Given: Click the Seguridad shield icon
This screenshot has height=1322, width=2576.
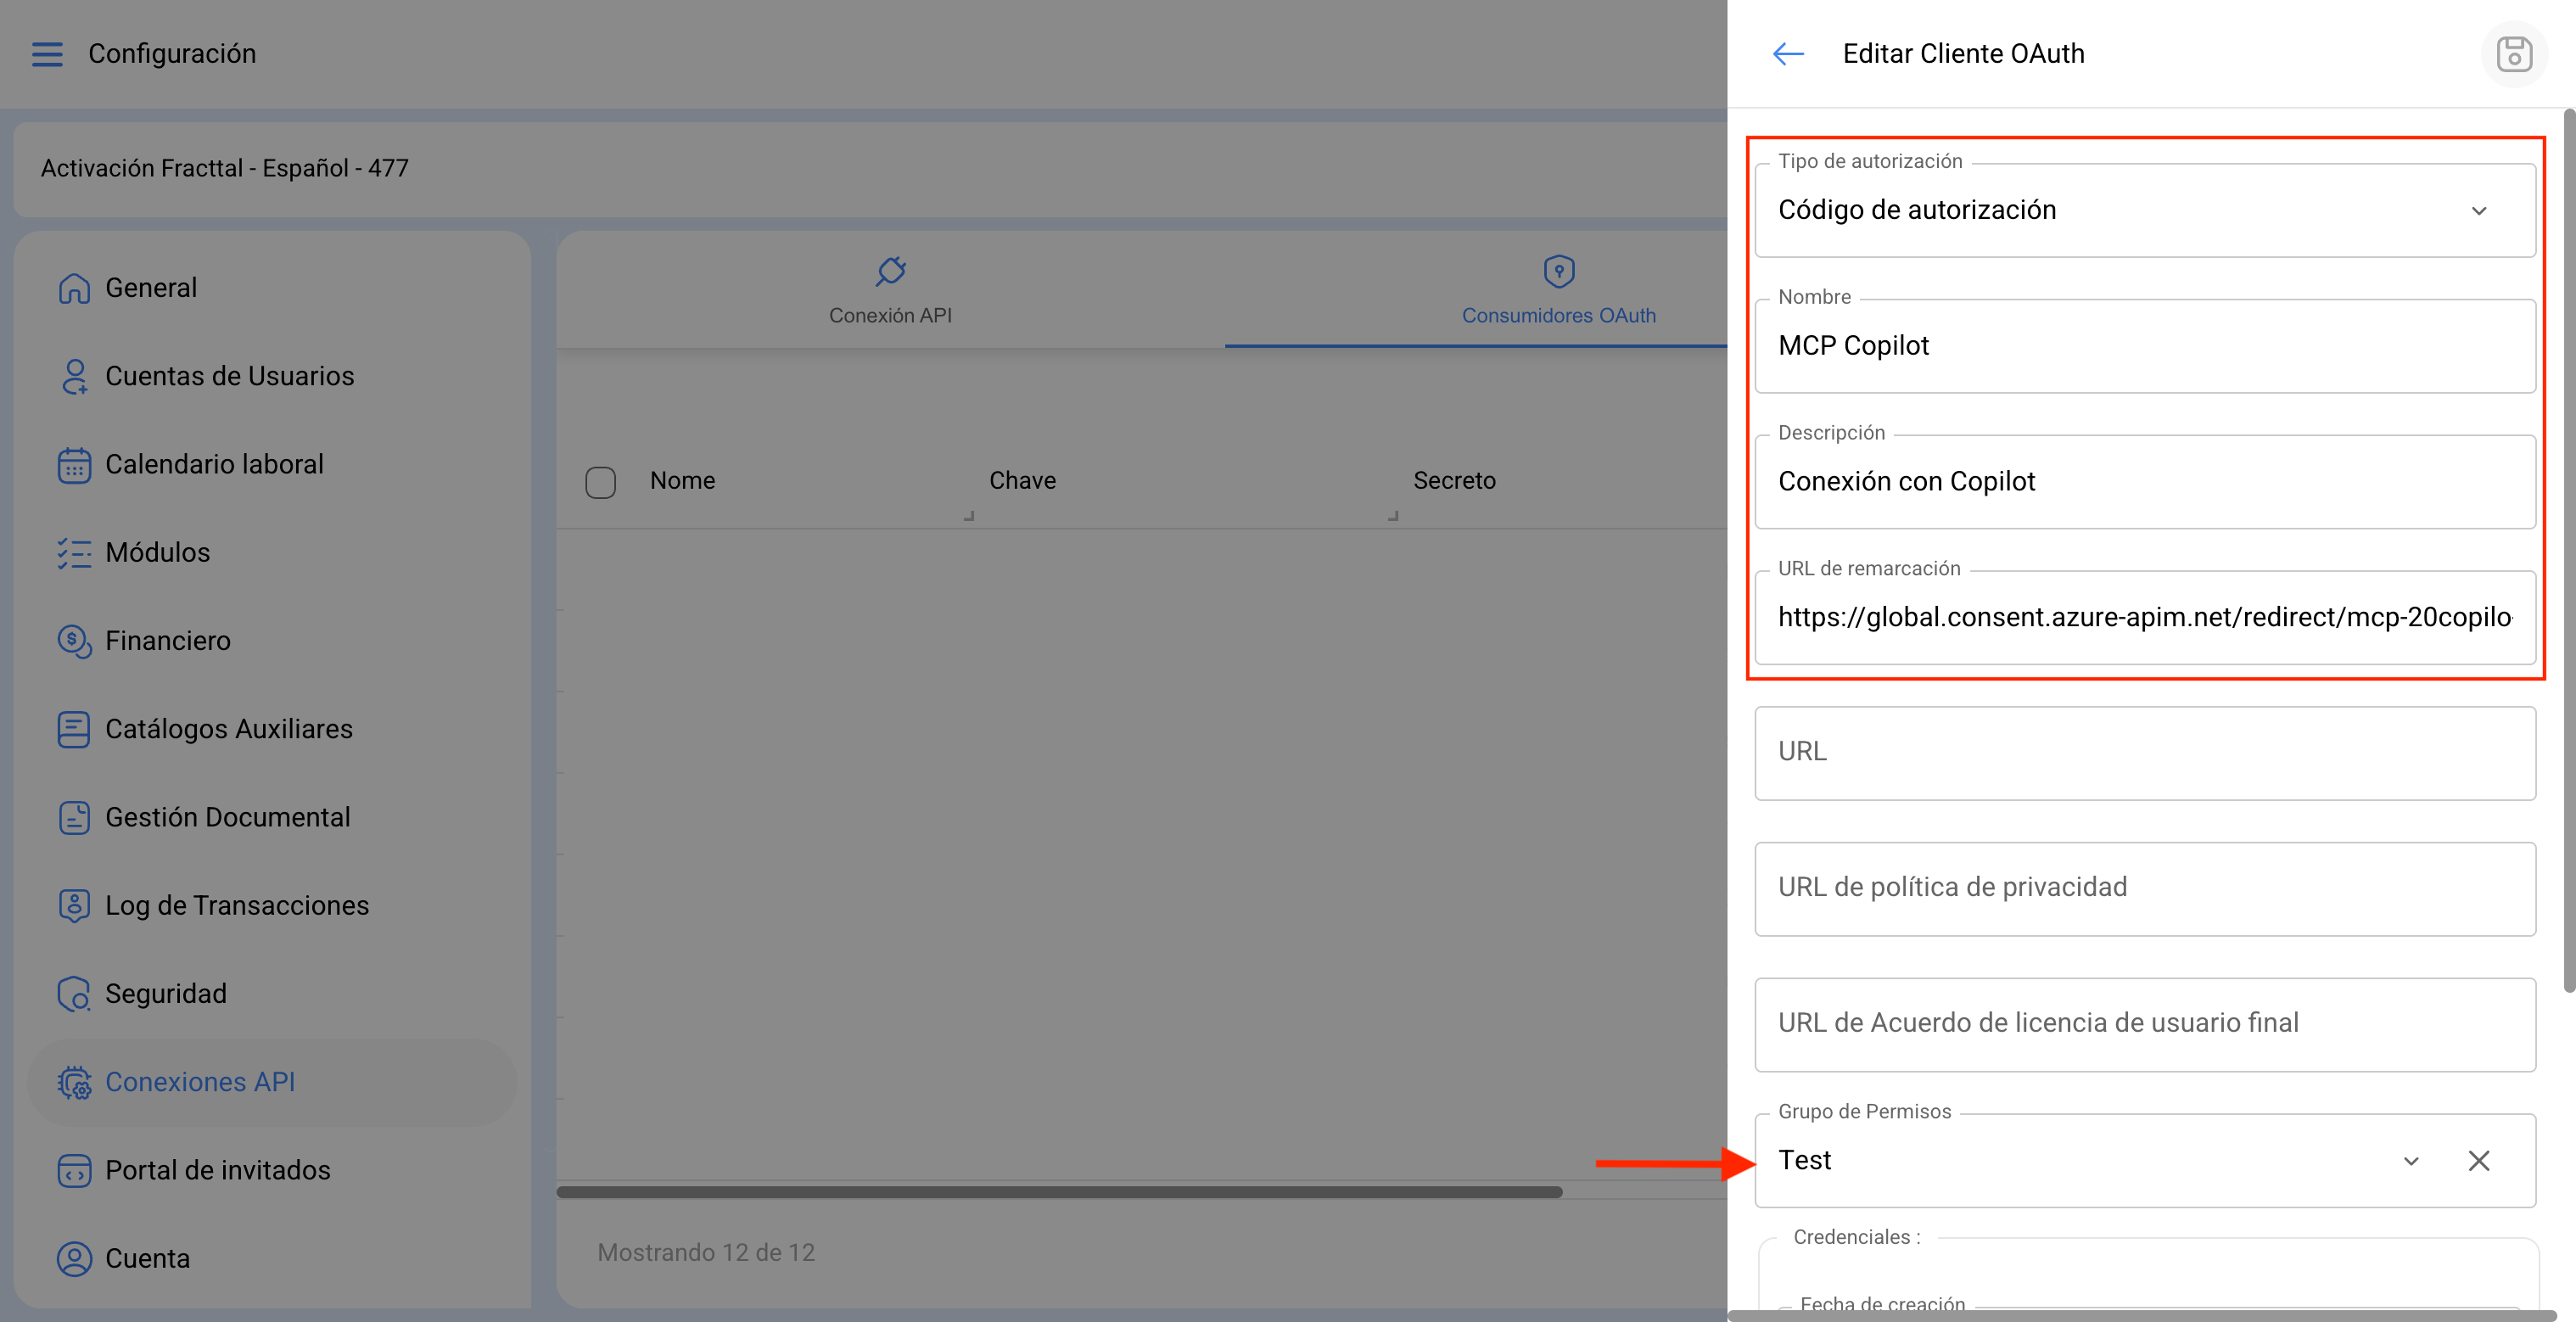Looking at the screenshot, I should tap(74, 993).
